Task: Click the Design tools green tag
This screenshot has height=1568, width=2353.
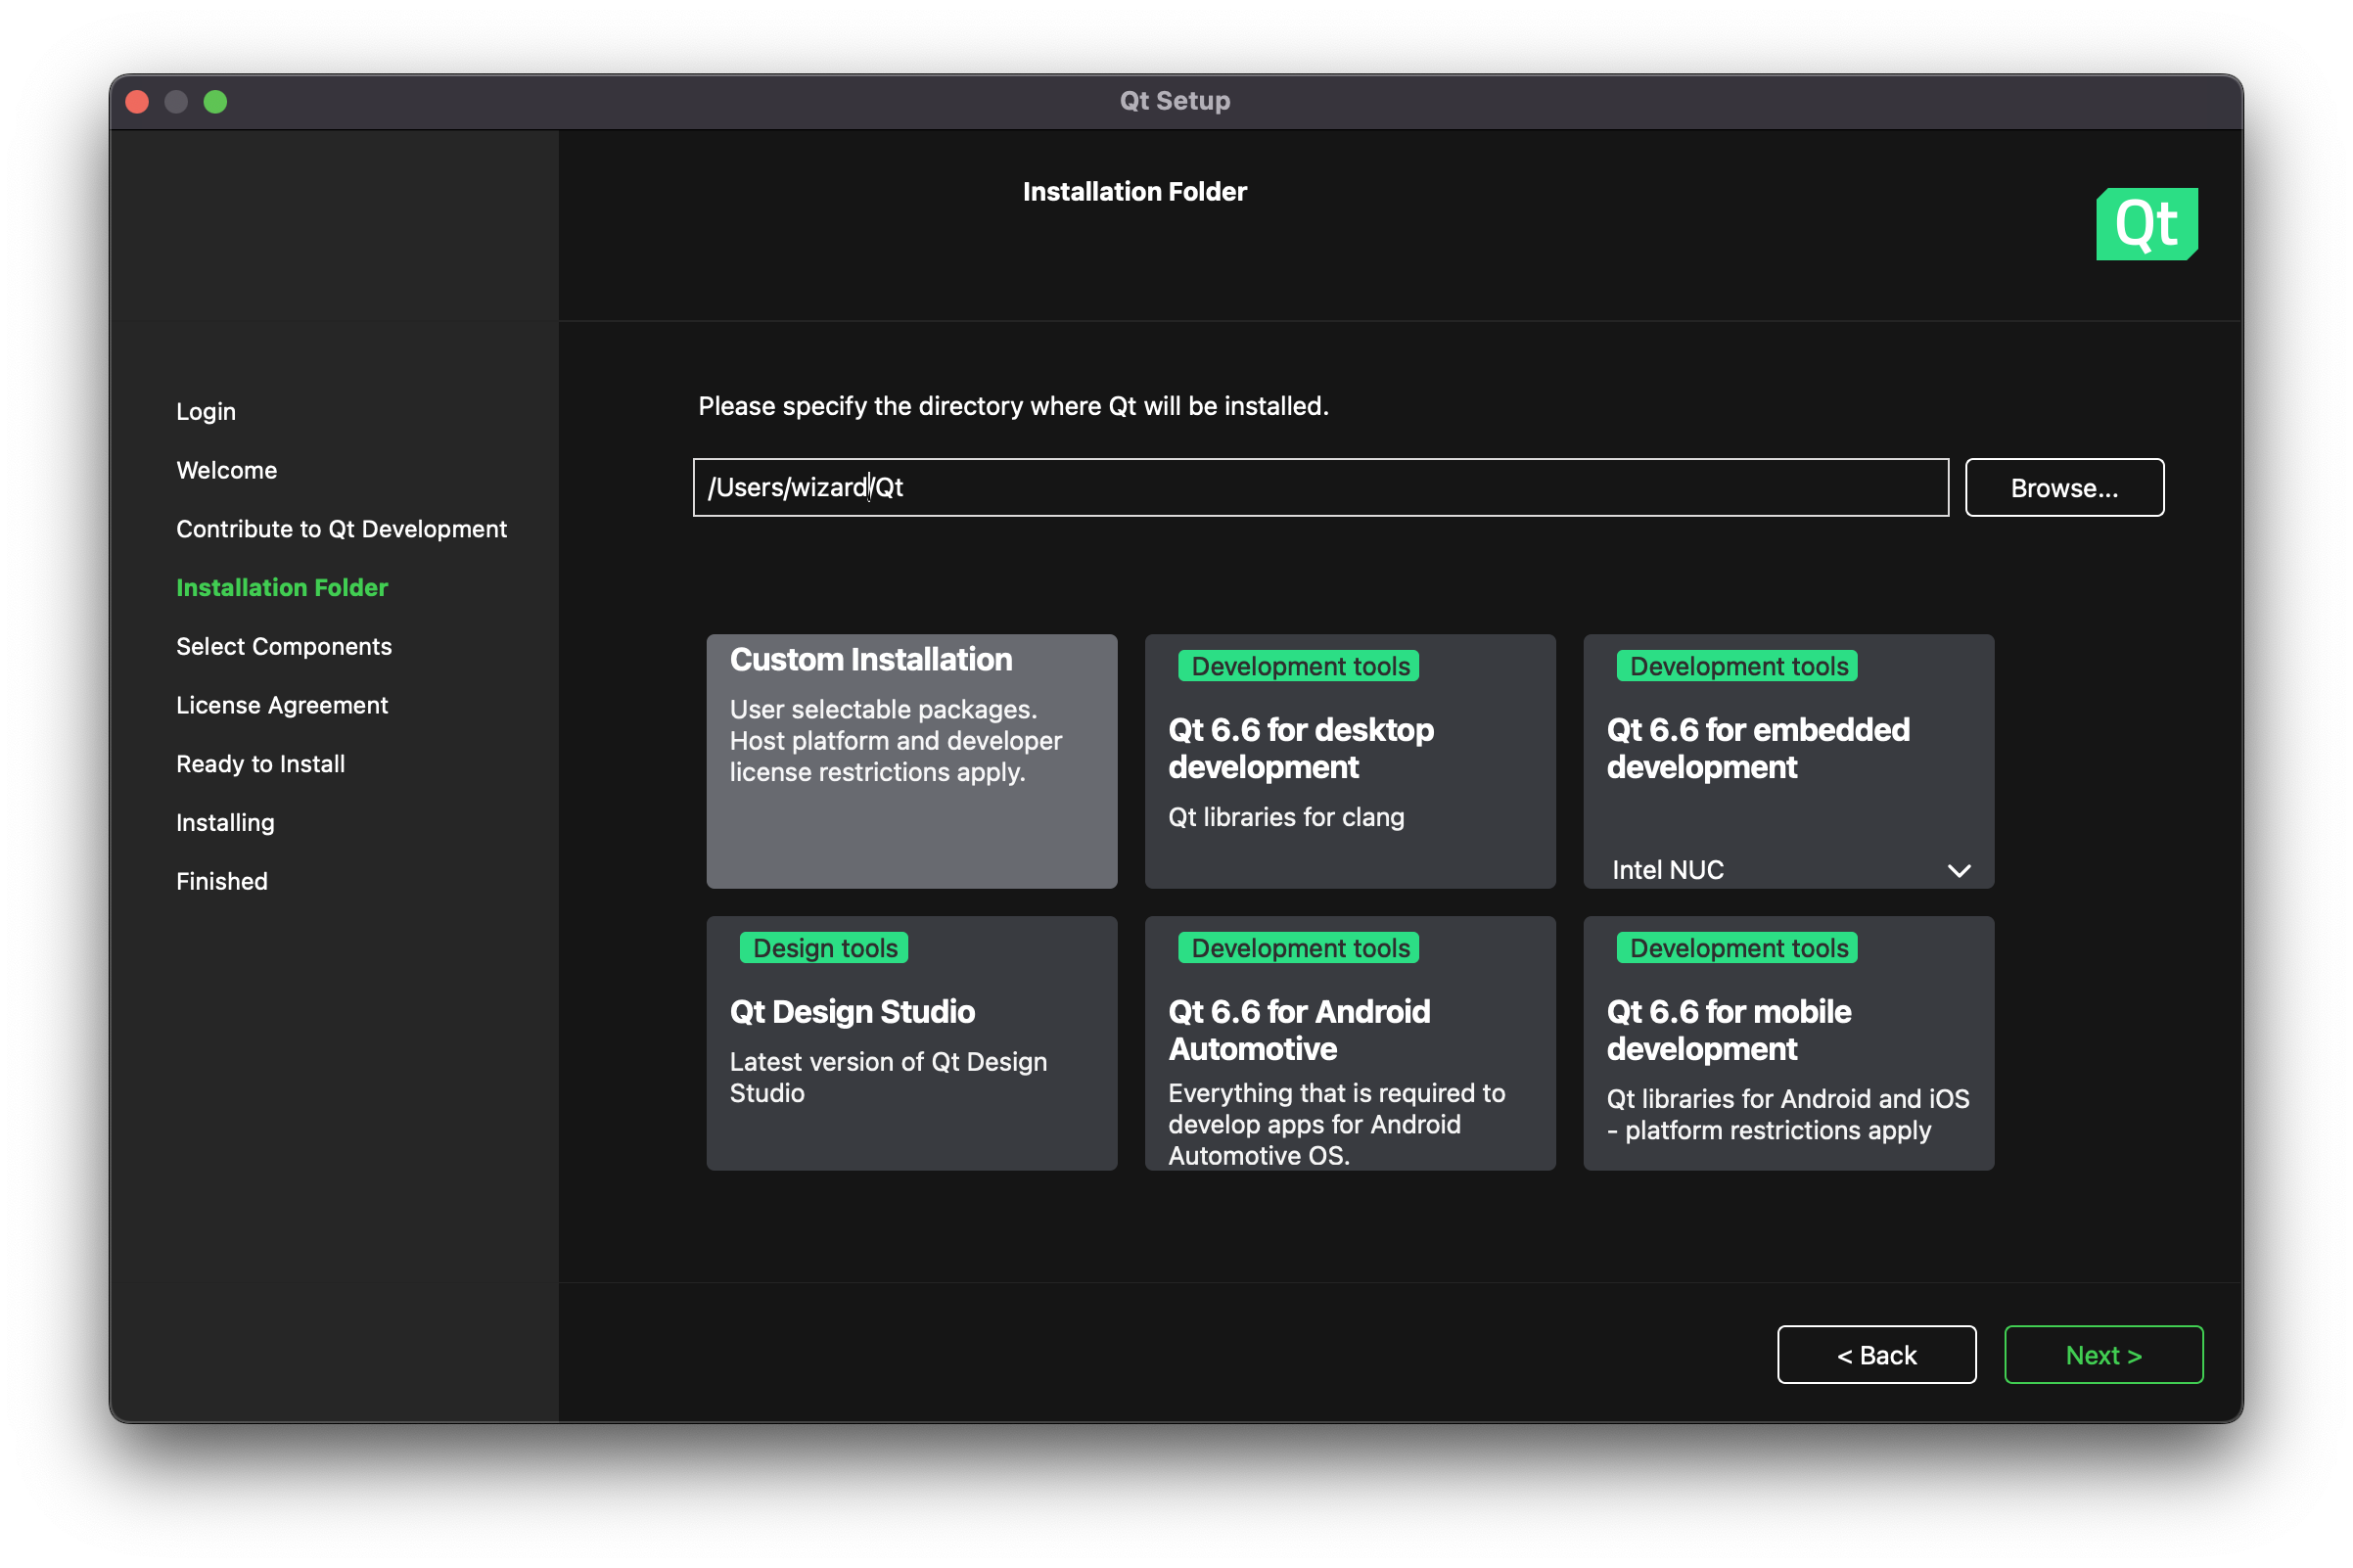Action: (824, 948)
